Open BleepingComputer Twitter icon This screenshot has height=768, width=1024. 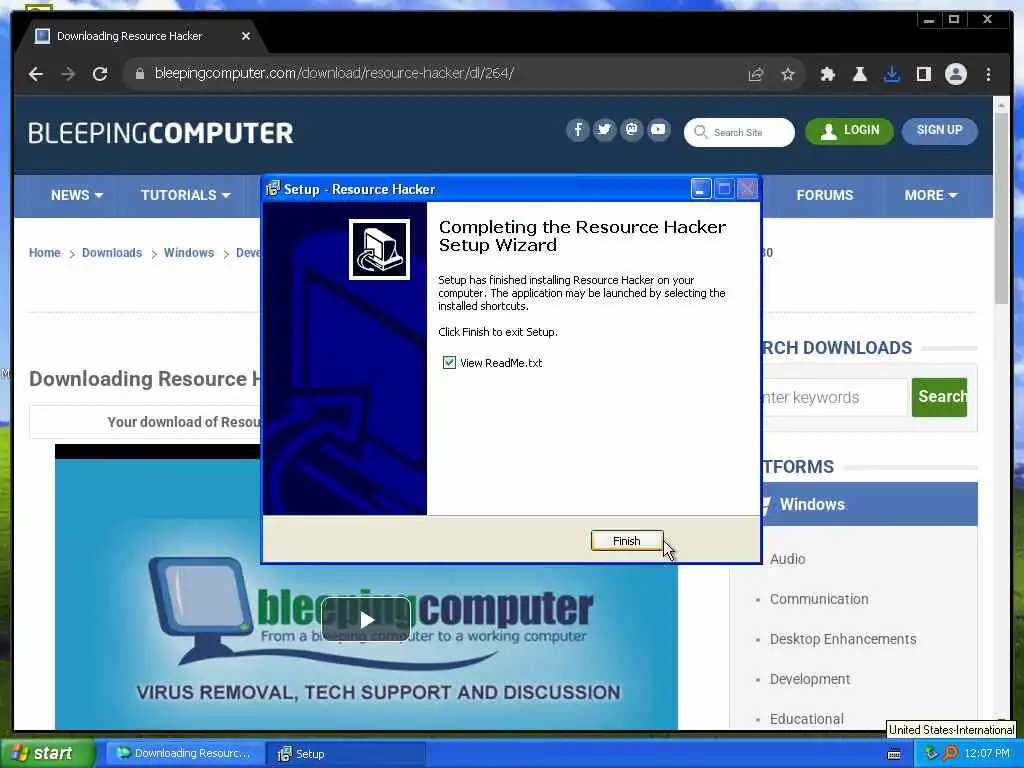[x=605, y=129]
